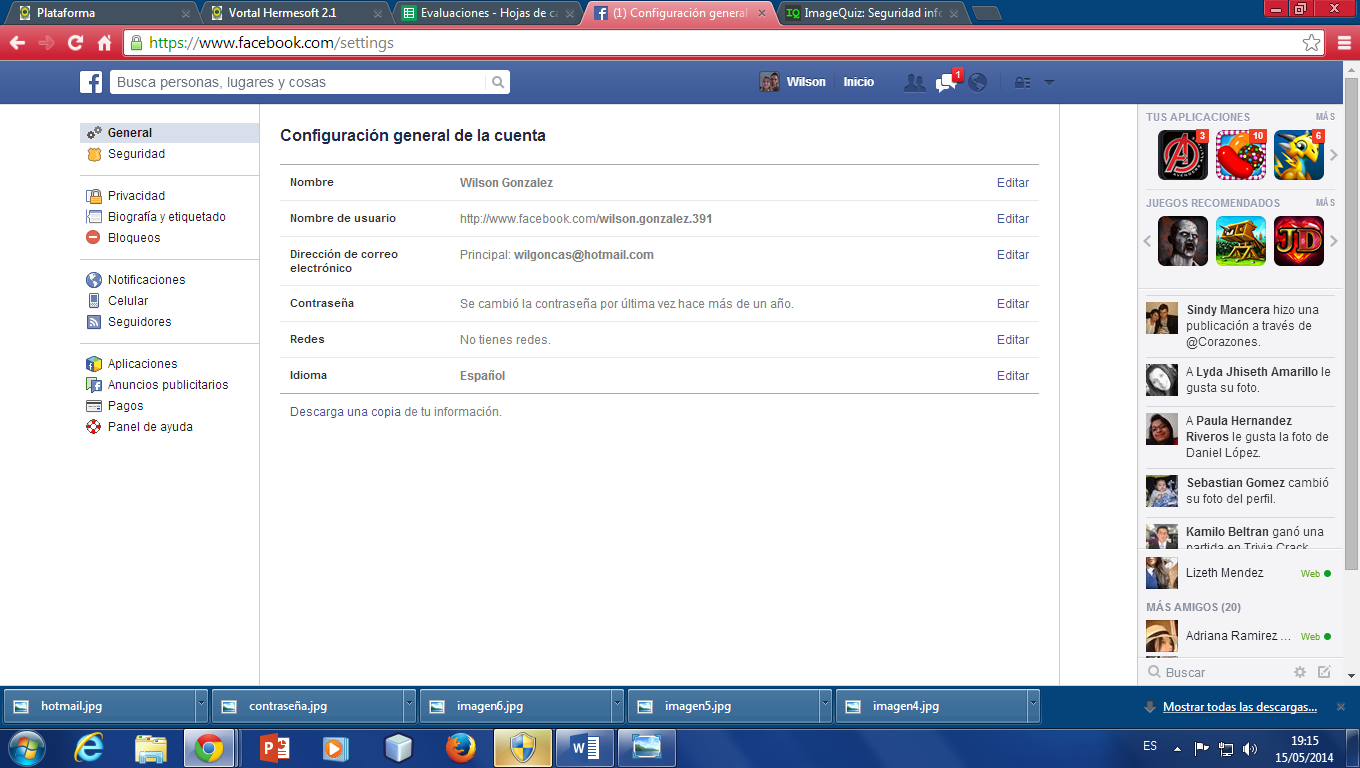Select General in settings sidebar
This screenshot has height=768, width=1360.
point(169,133)
